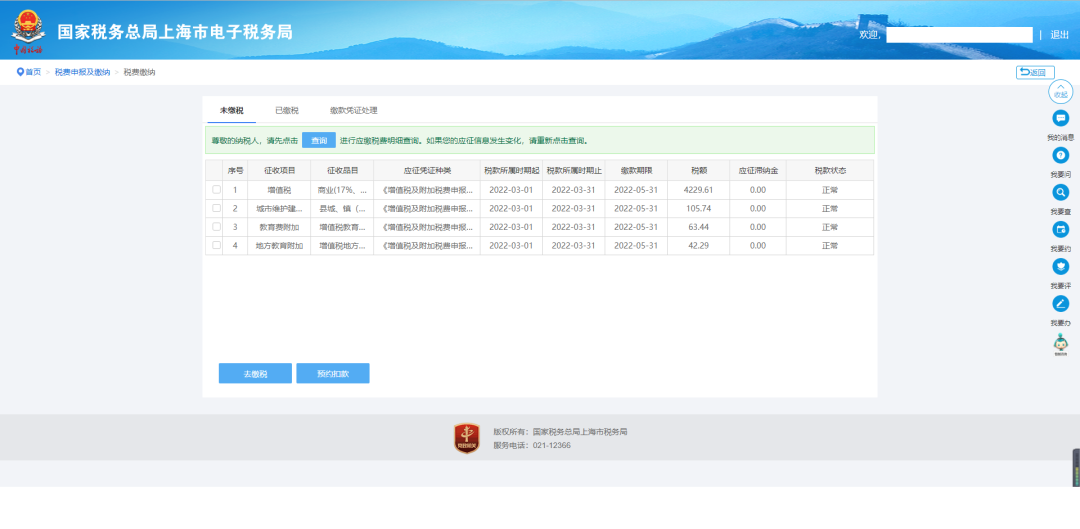Check the checkbox for row 1 增值税
1080x529 pixels.
(216, 189)
